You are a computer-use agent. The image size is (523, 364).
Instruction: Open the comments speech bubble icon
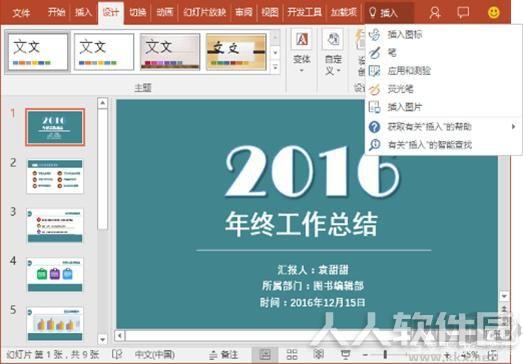463,13
